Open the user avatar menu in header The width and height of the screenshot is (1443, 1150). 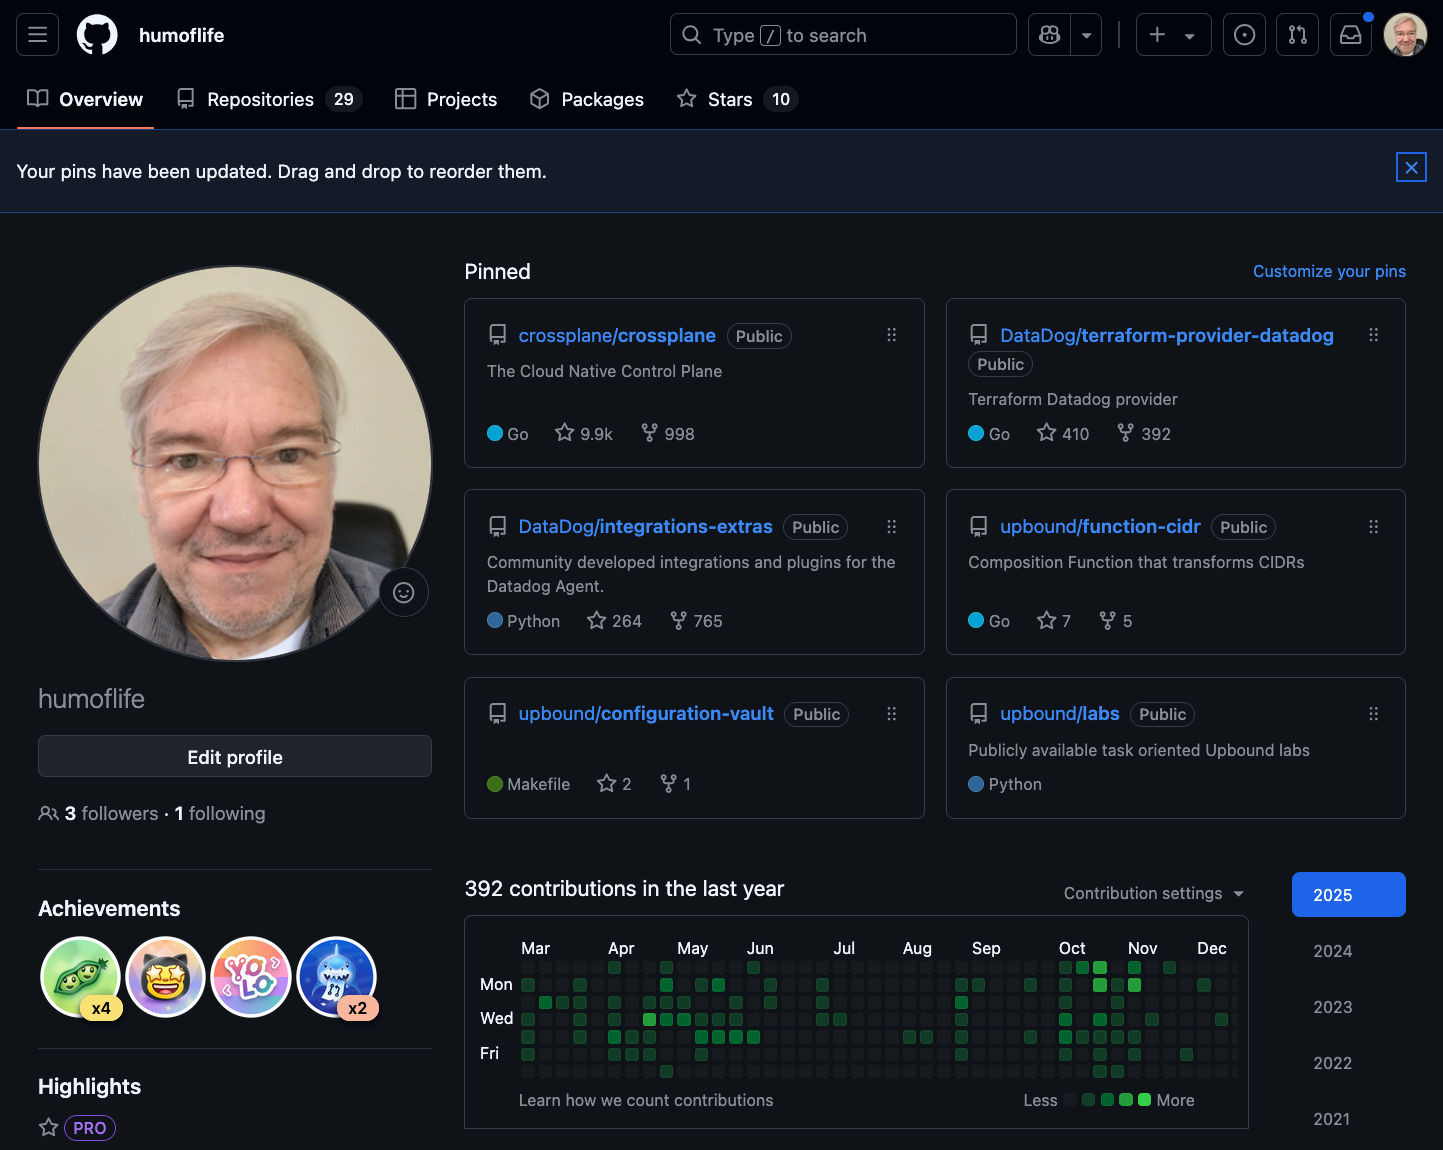point(1405,35)
